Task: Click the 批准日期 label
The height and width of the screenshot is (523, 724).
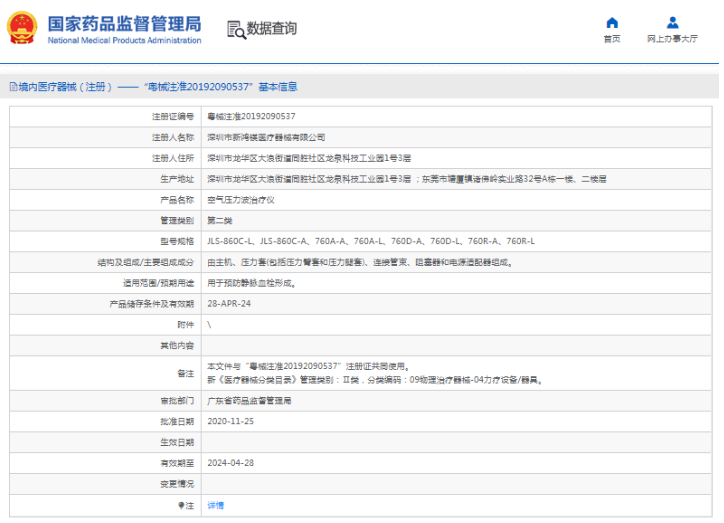Action: (177, 421)
